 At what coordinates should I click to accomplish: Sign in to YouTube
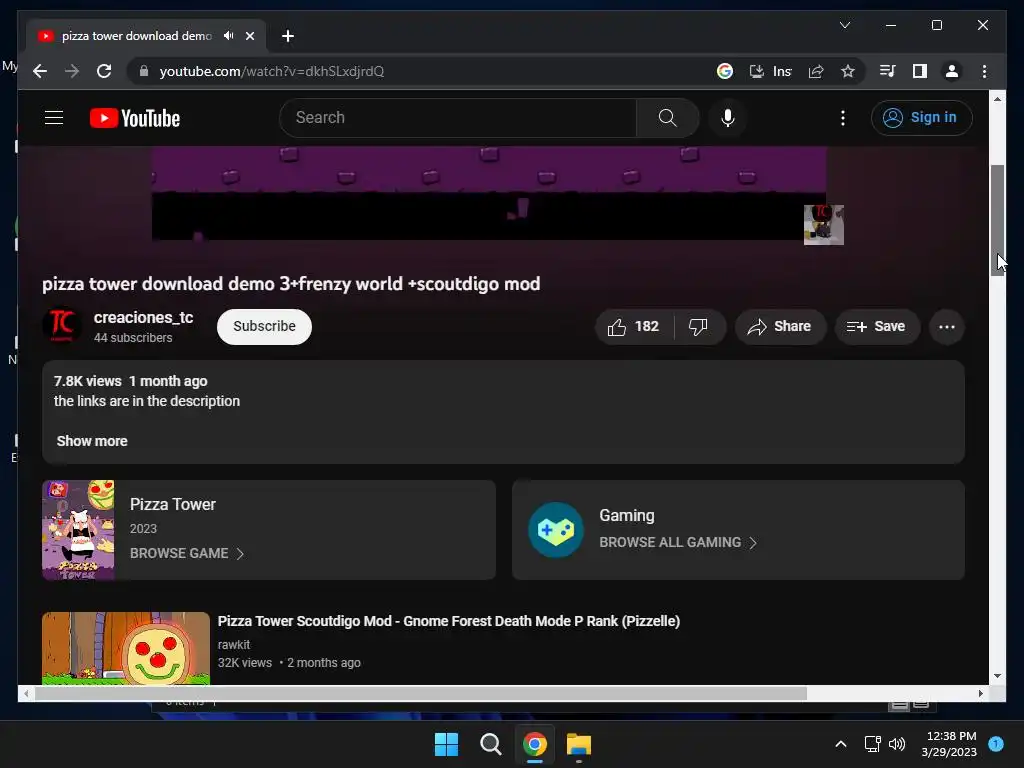(x=921, y=118)
